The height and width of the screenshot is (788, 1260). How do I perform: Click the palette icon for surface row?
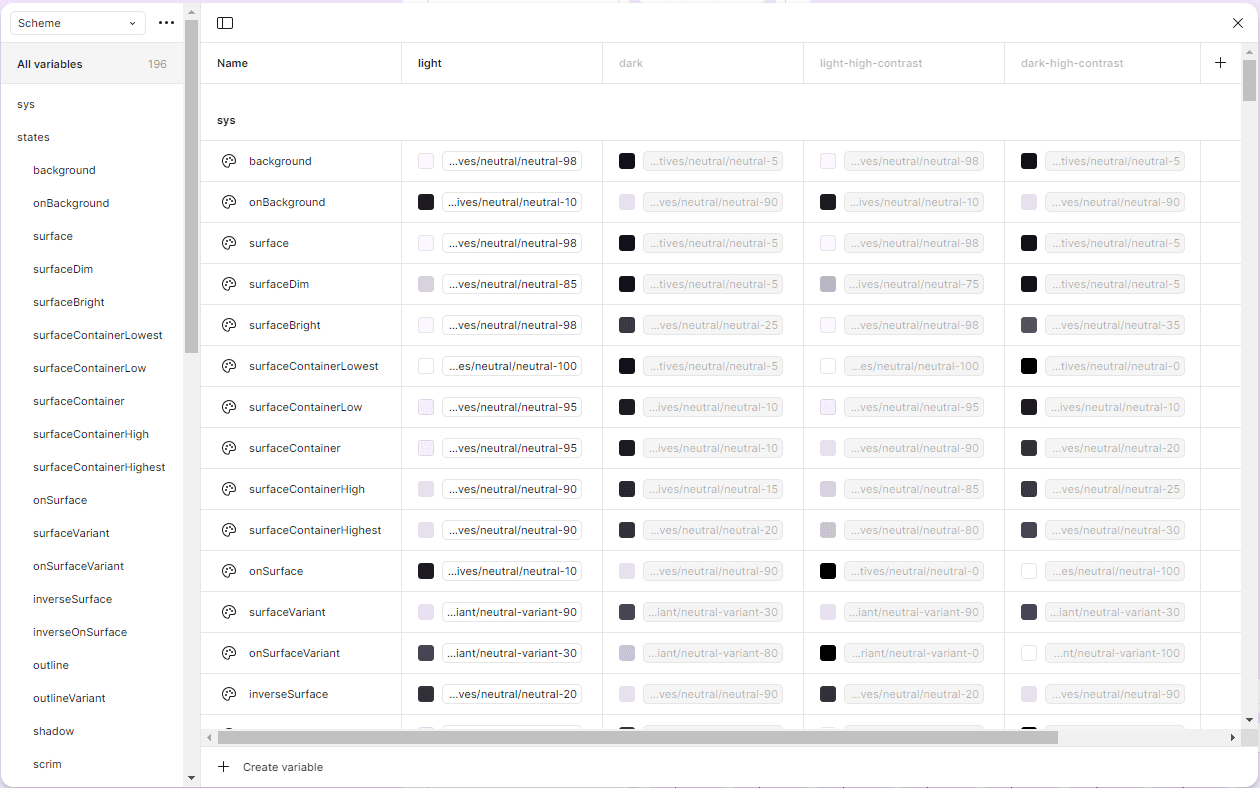click(x=228, y=243)
